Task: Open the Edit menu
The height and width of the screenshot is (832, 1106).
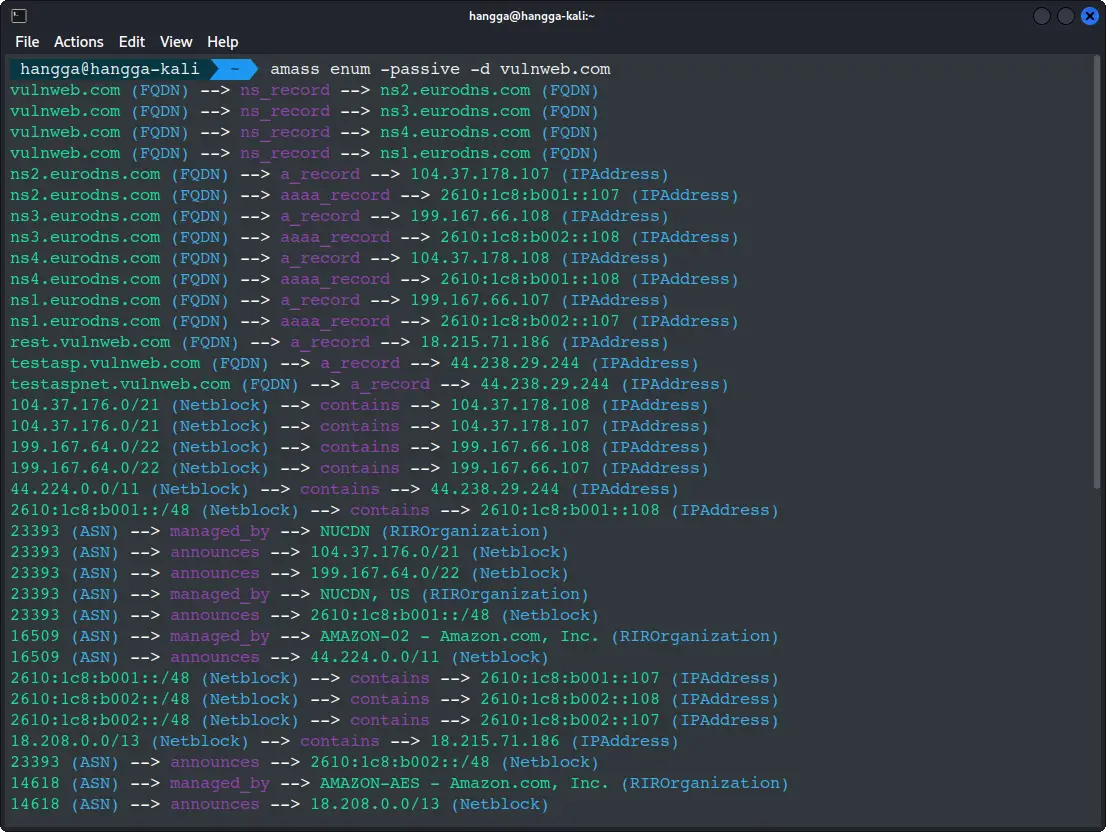Action: [x=132, y=42]
